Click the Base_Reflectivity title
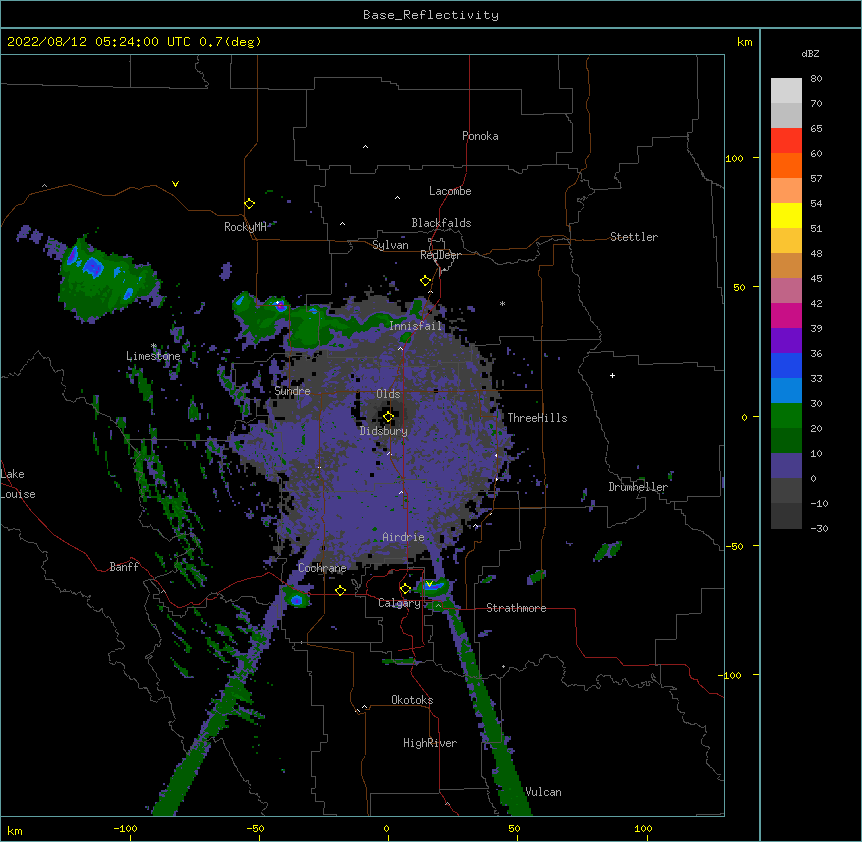The height and width of the screenshot is (842, 862). pos(431,15)
